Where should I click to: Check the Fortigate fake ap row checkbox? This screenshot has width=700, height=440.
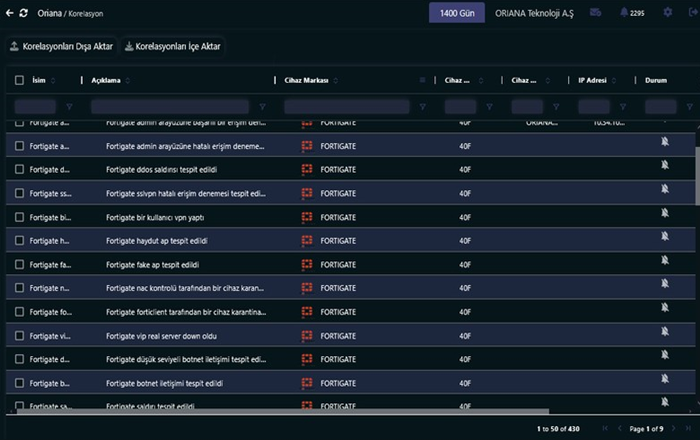coord(19,265)
